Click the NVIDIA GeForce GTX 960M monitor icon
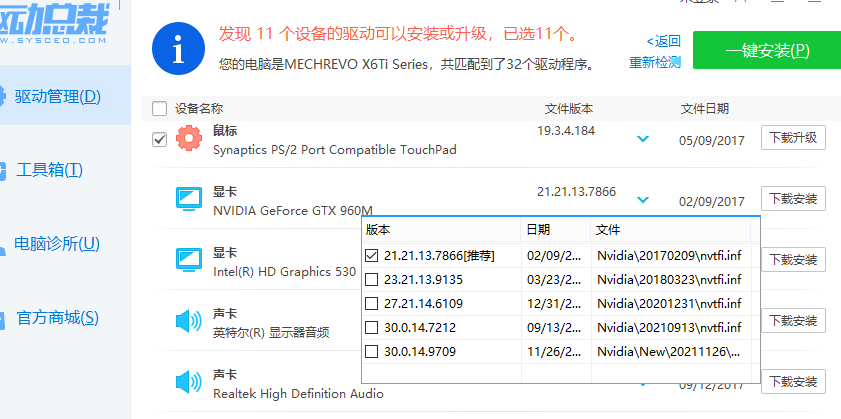This screenshot has height=419, width=841. 189,198
